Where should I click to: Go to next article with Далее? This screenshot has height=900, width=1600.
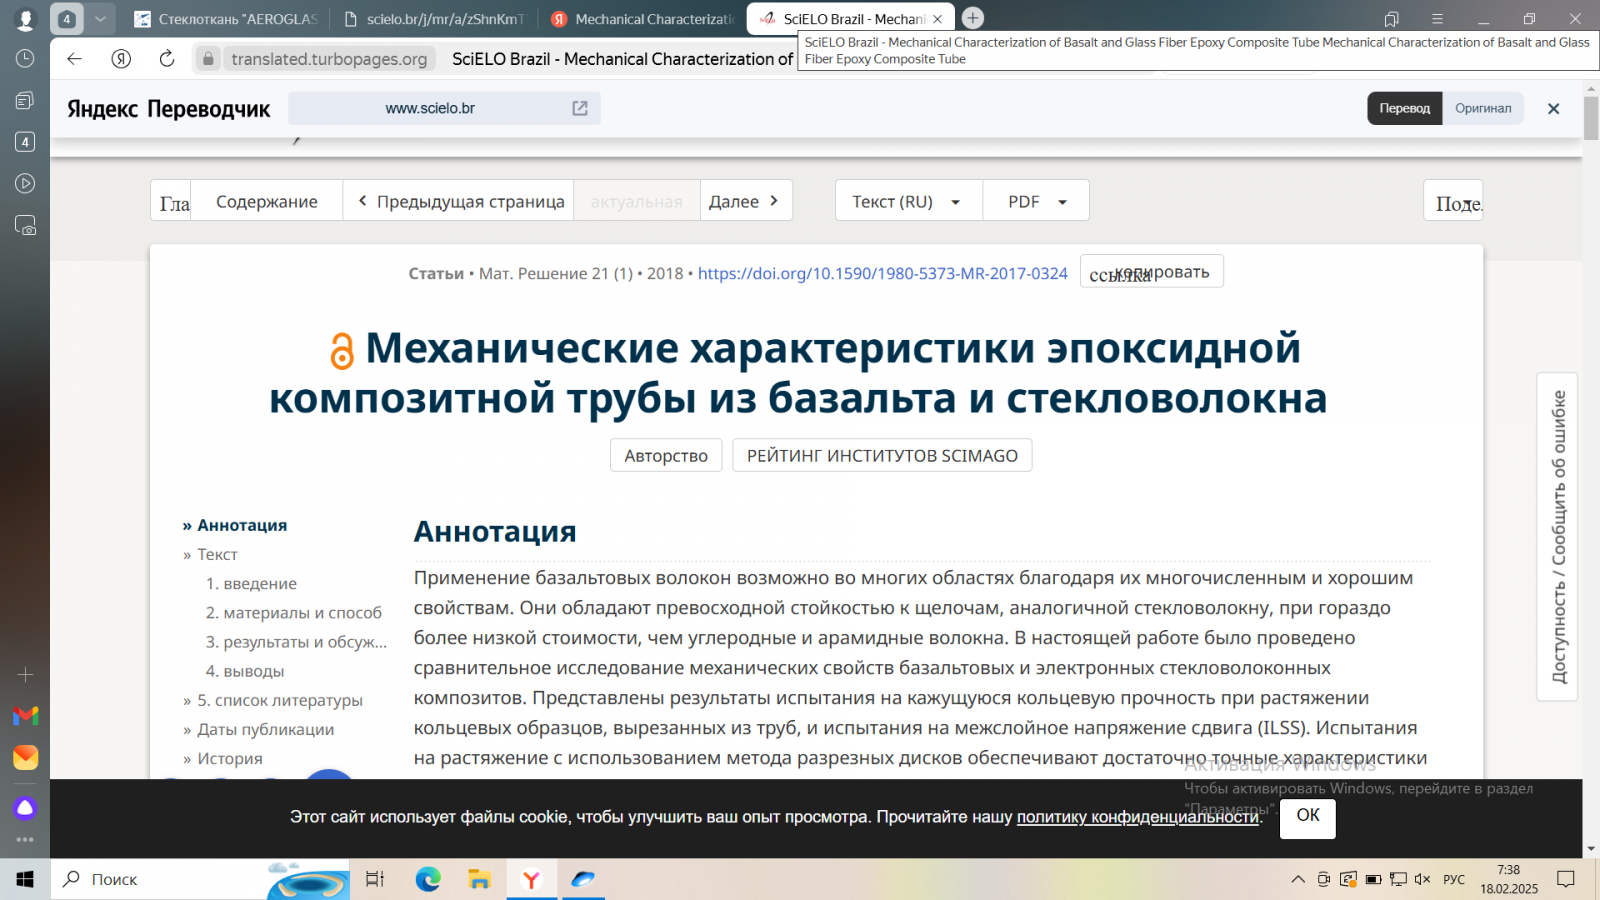(x=745, y=201)
